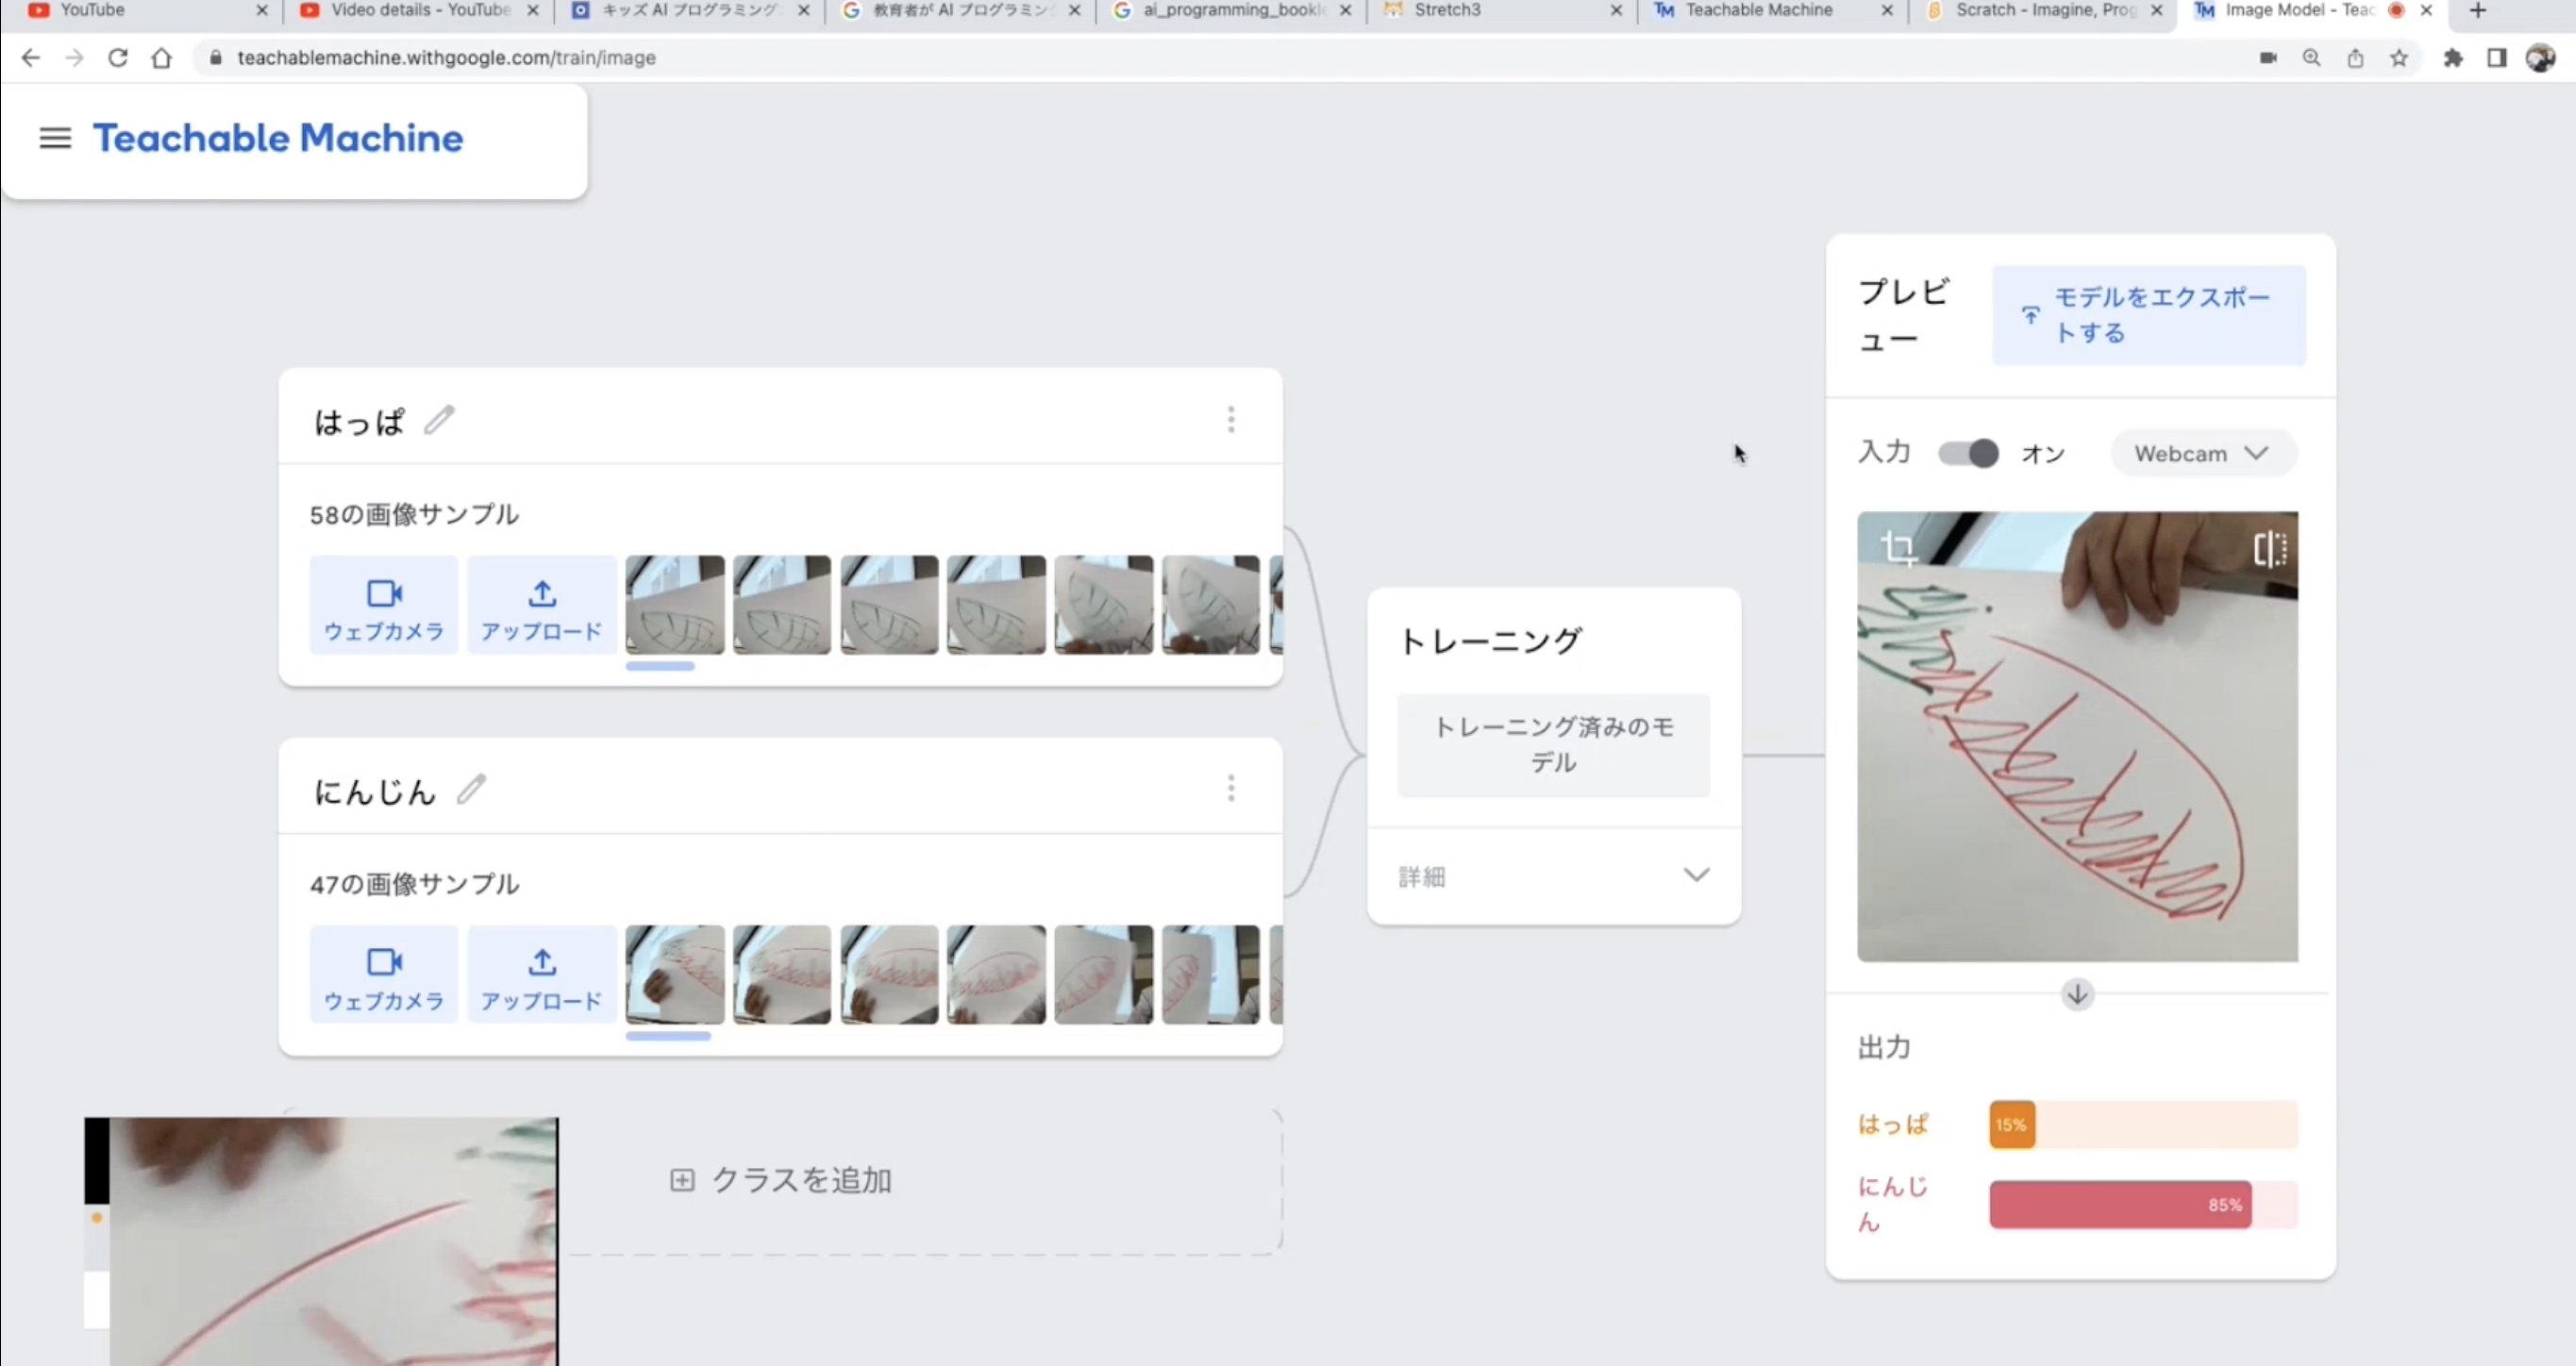2576x1366 pixels.
Task: Add a new class with クラスを追加
Action: [x=780, y=1181]
